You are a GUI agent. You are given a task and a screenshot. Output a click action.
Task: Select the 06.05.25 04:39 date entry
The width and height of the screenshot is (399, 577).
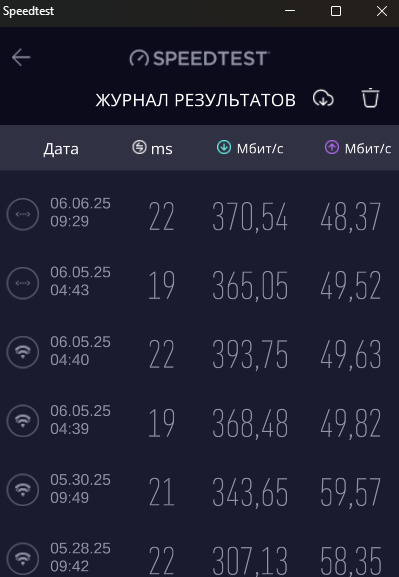(x=80, y=420)
